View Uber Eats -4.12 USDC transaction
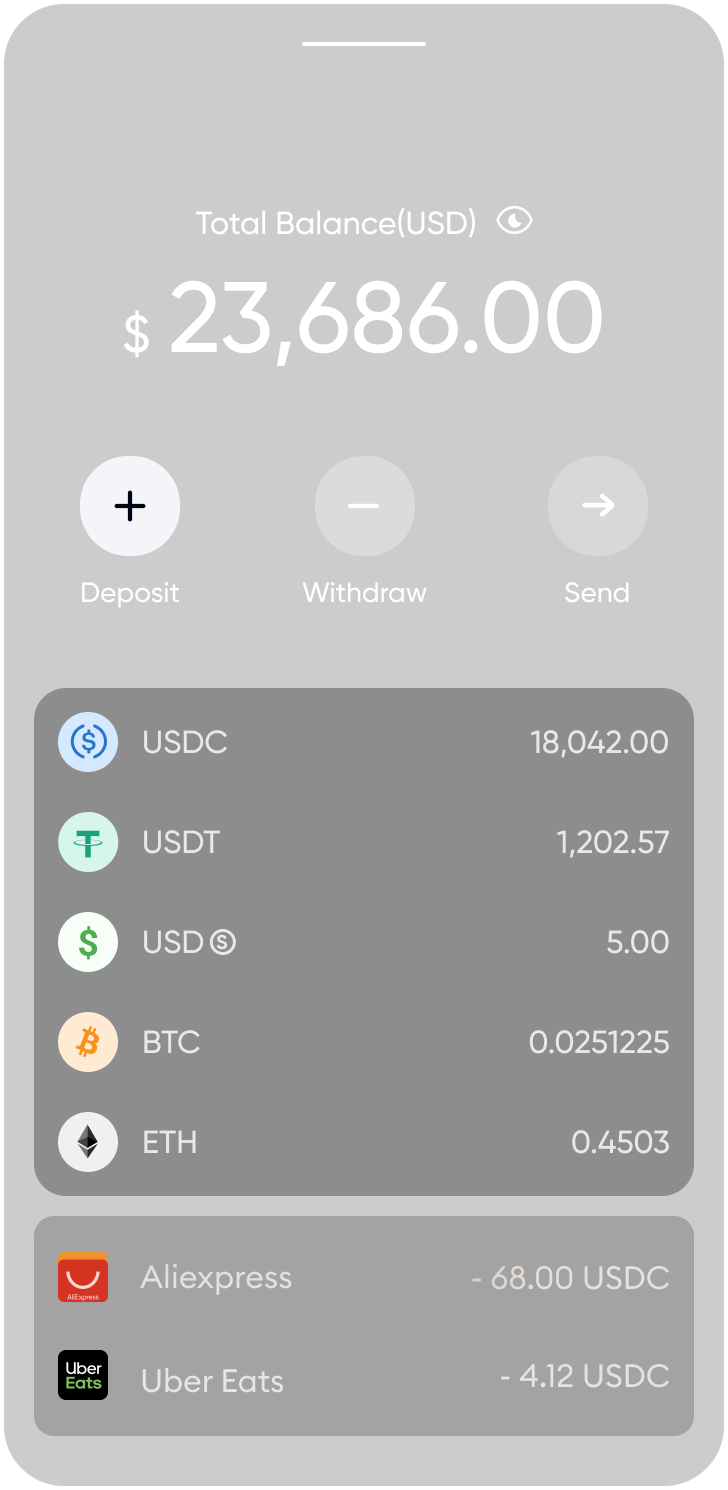 point(584,1377)
